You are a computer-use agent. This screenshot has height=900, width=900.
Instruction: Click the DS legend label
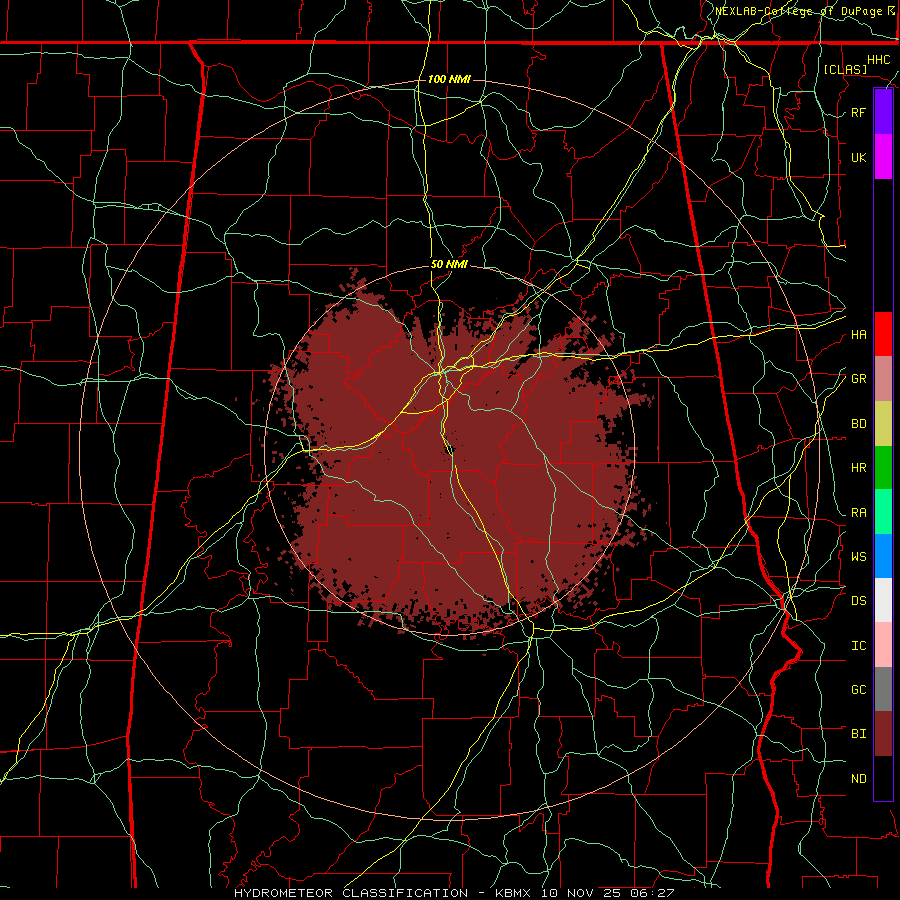click(x=858, y=600)
